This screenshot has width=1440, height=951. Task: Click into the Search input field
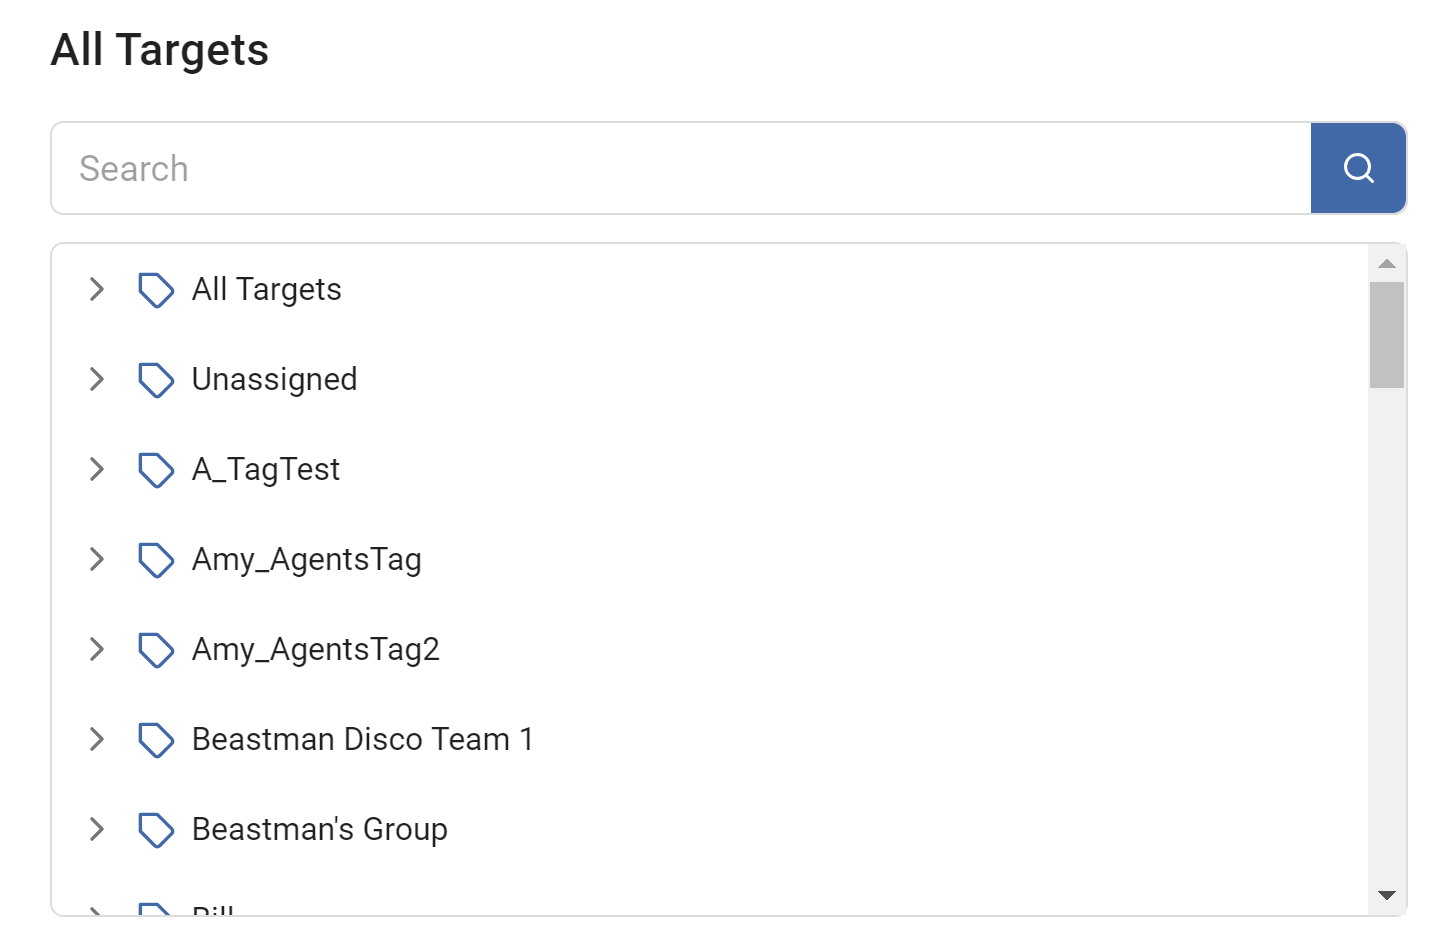(x=680, y=168)
